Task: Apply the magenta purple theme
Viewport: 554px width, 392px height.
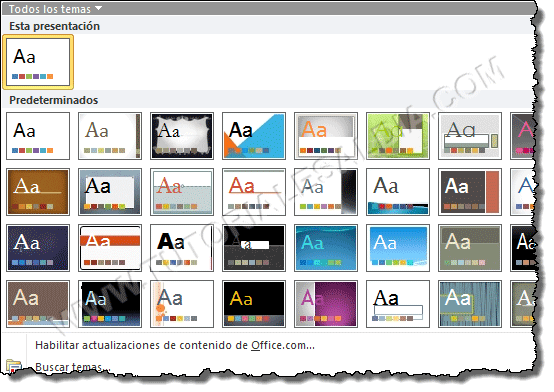Action: 326,304
